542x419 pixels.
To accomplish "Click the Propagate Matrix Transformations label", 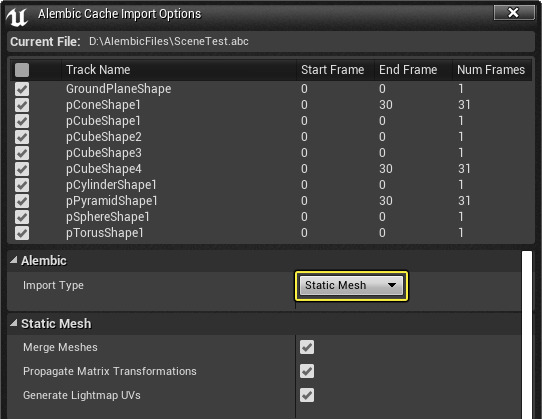I will point(110,371).
